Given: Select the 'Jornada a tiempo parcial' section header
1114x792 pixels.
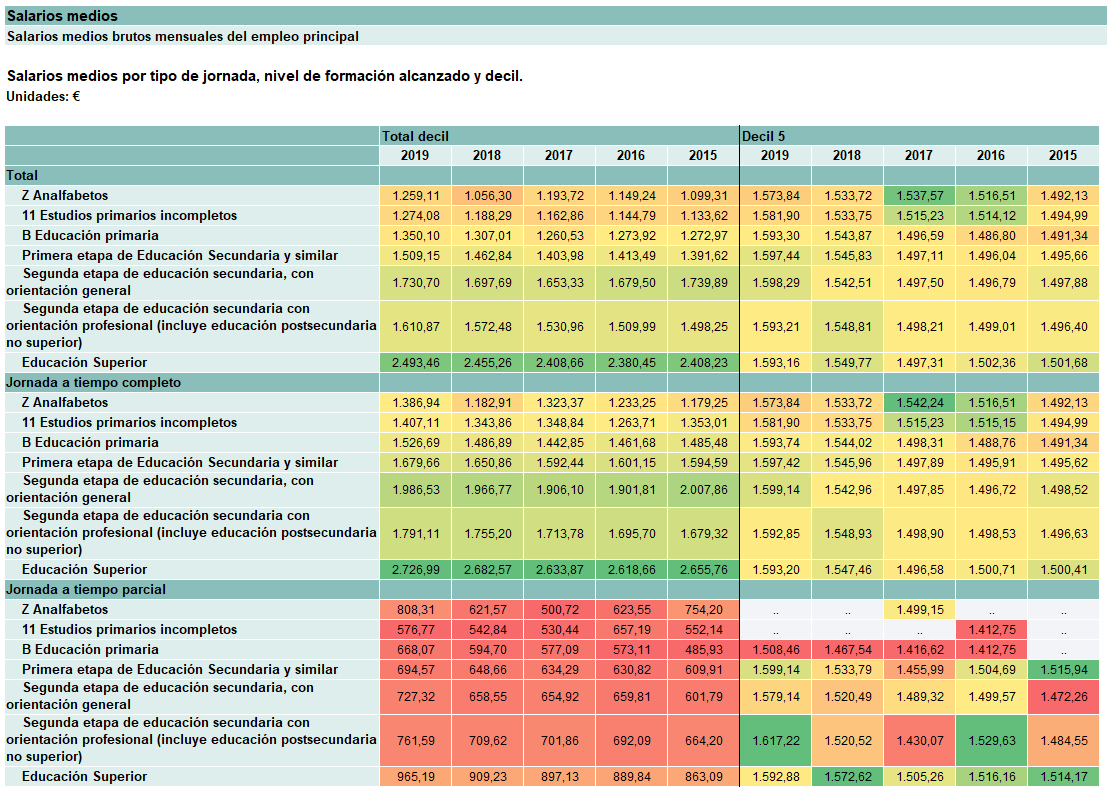Looking at the screenshot, I should point(552,590).
